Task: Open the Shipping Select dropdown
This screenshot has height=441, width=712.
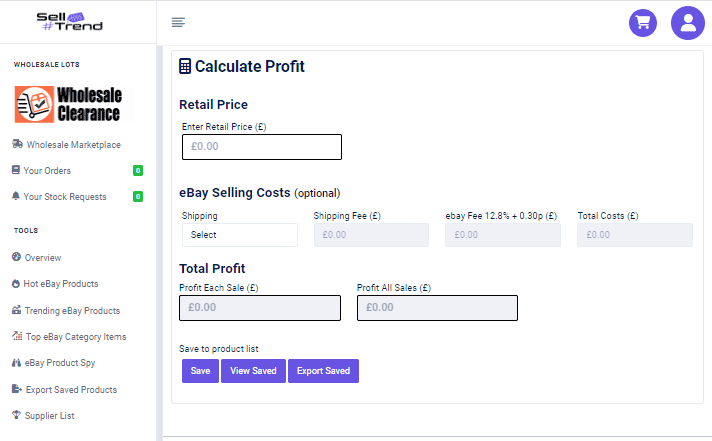Action: point(239,235)
